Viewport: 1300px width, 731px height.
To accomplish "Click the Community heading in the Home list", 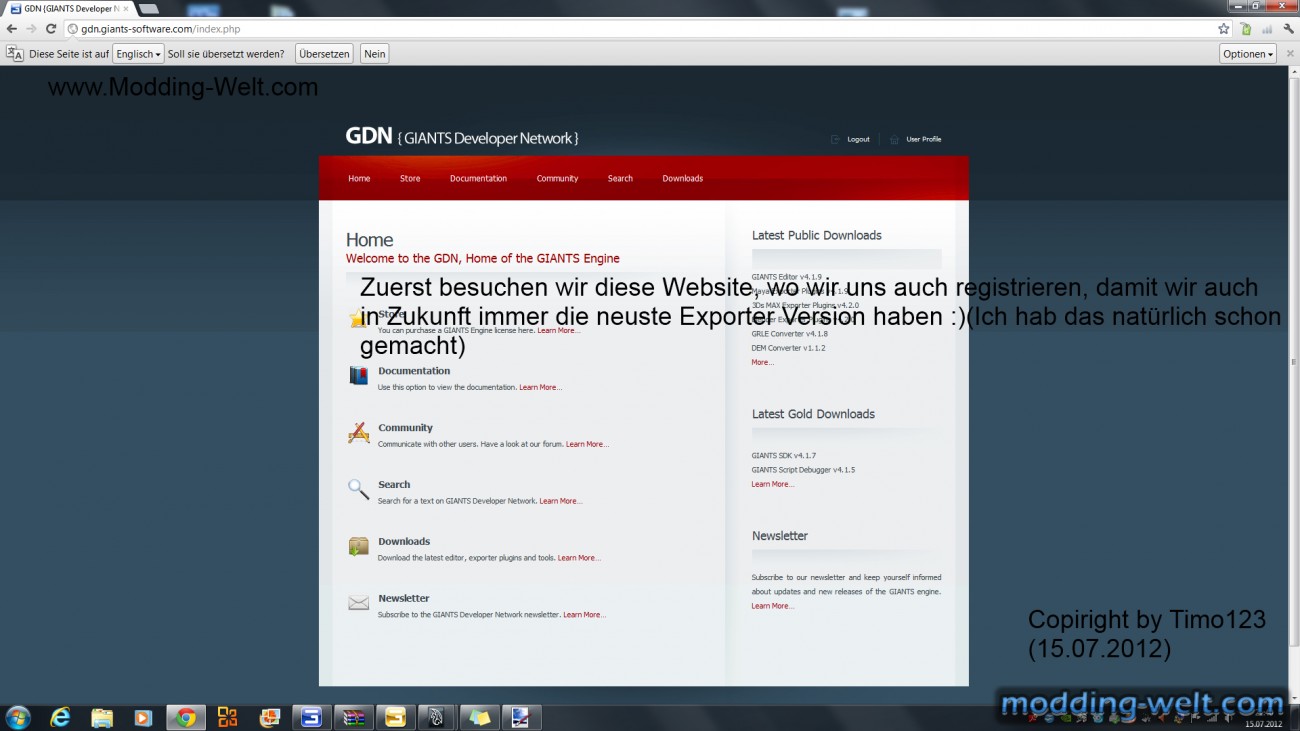I will click(405, 428).
